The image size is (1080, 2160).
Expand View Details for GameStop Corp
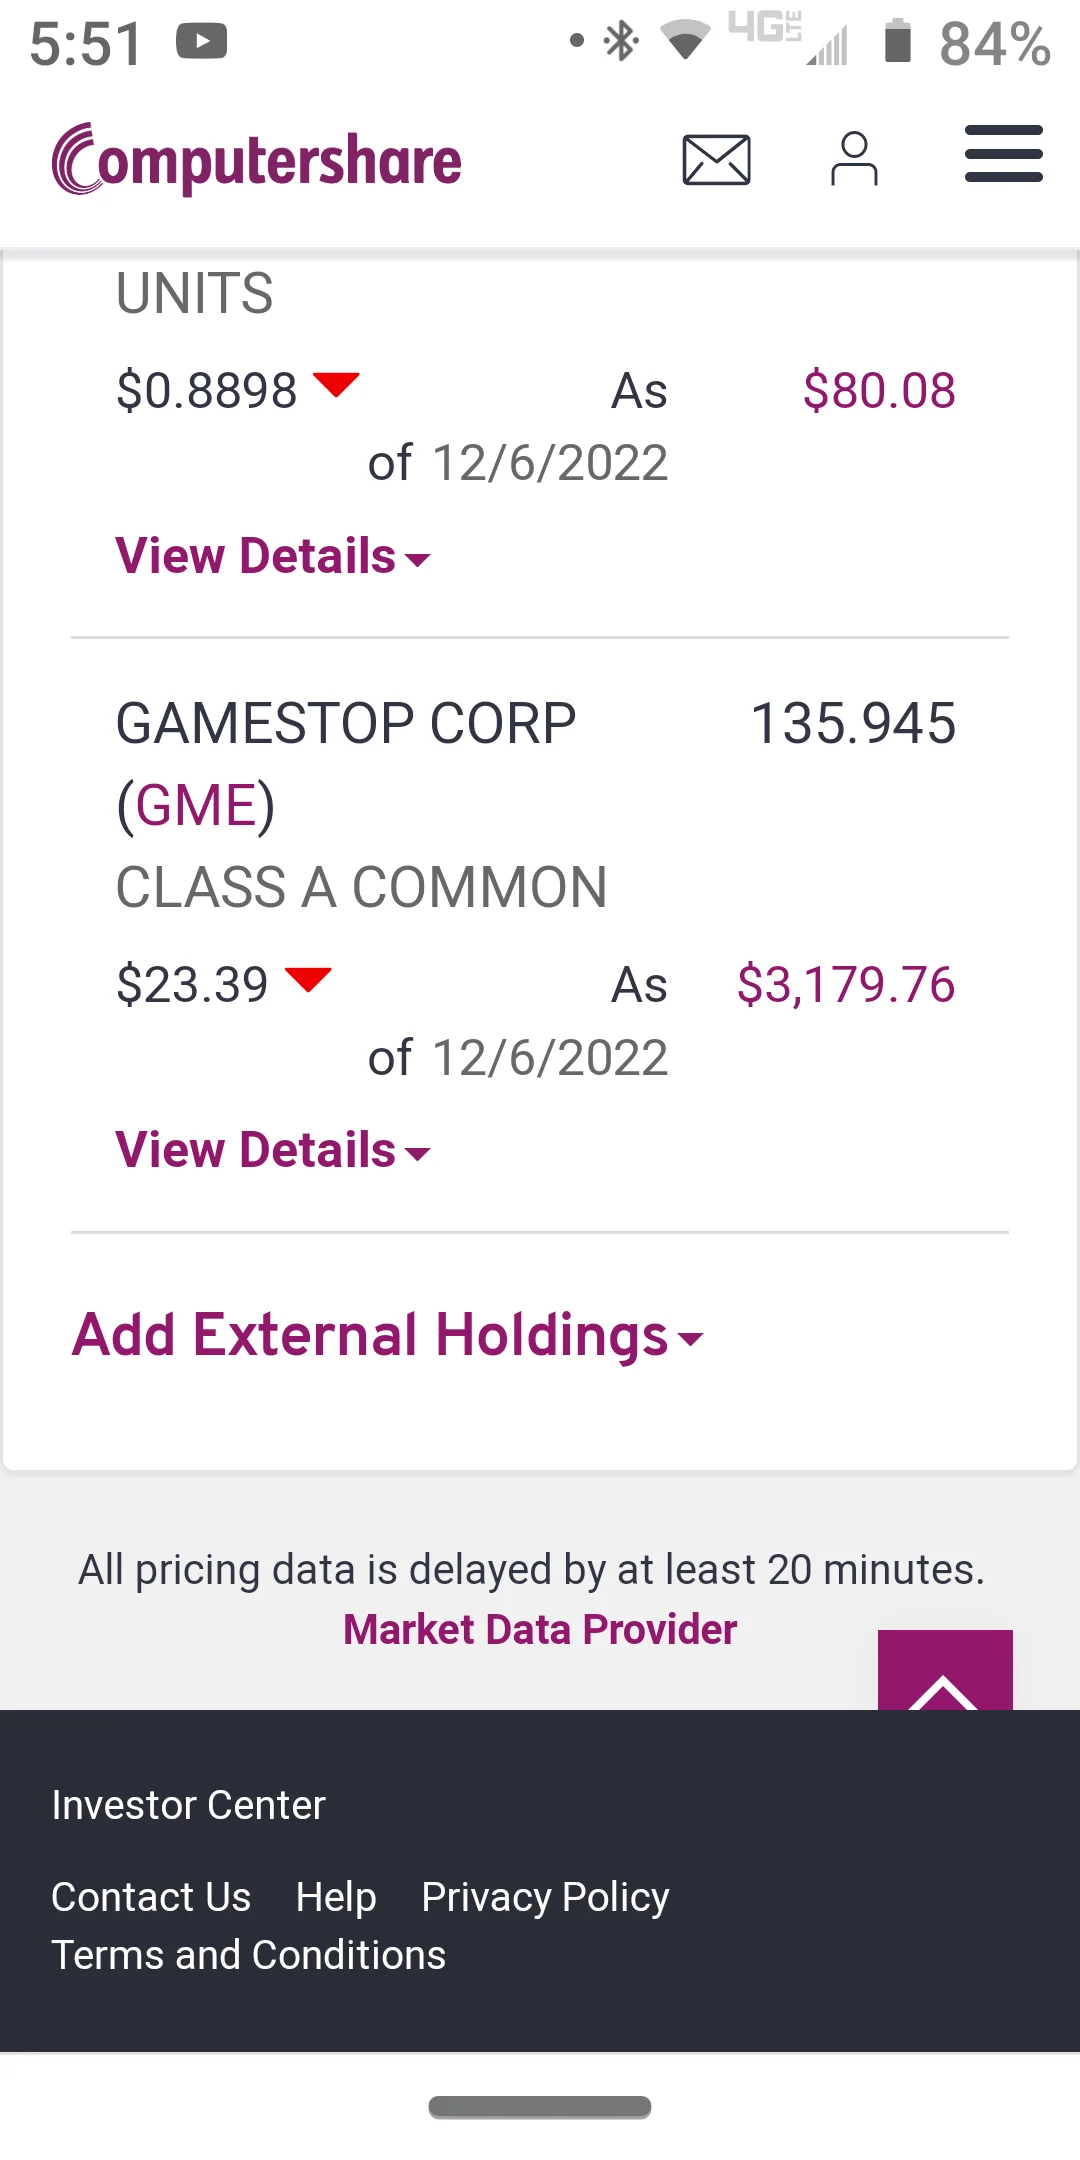coord(272,1150)
